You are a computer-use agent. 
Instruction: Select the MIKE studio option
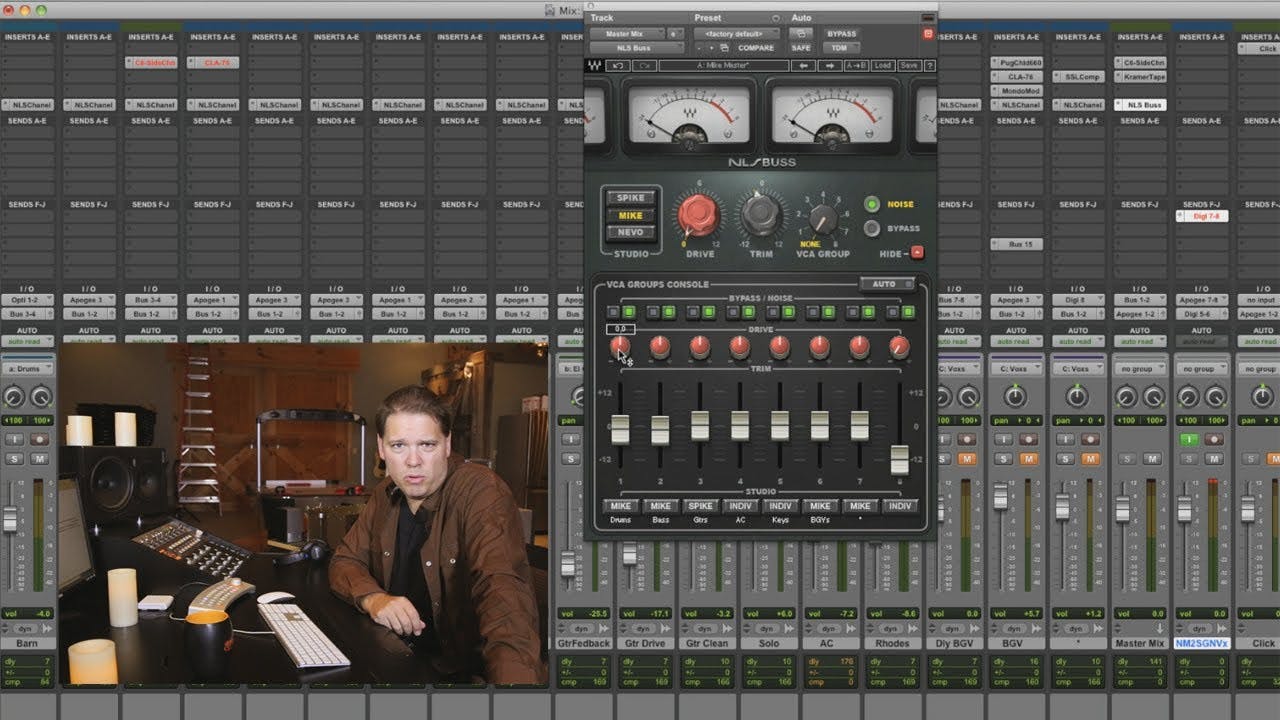click(x=630, y=215)
